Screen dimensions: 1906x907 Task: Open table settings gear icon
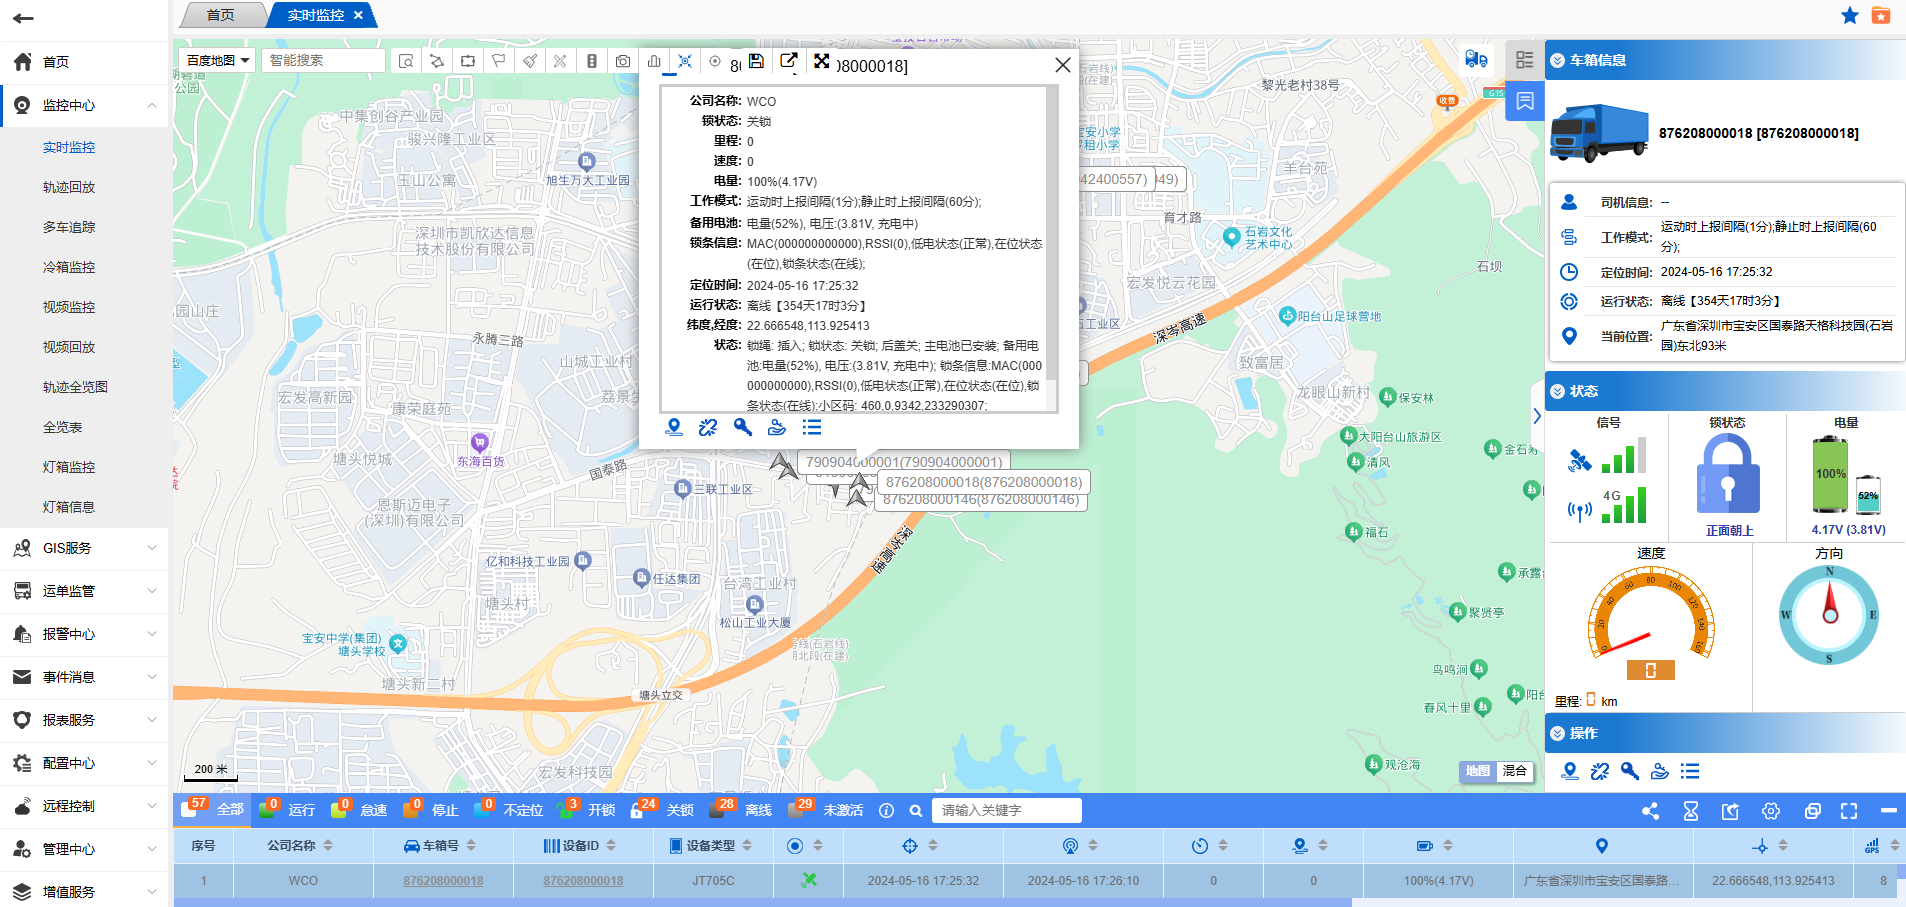[x=1771, y=811]
